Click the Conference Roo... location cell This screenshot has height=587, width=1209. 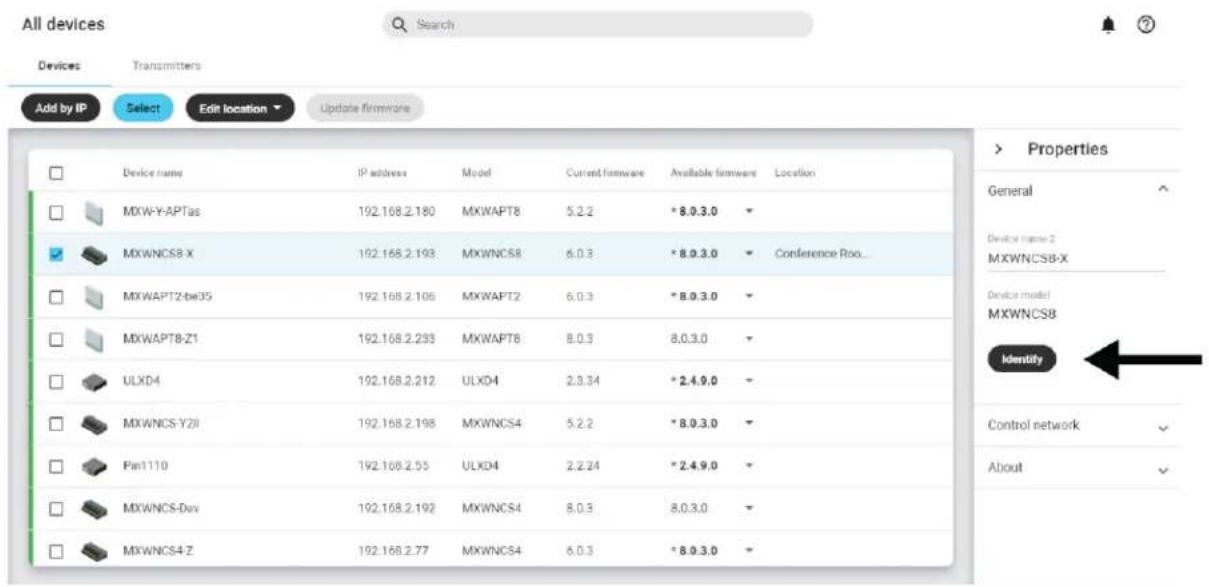point(820,254)
